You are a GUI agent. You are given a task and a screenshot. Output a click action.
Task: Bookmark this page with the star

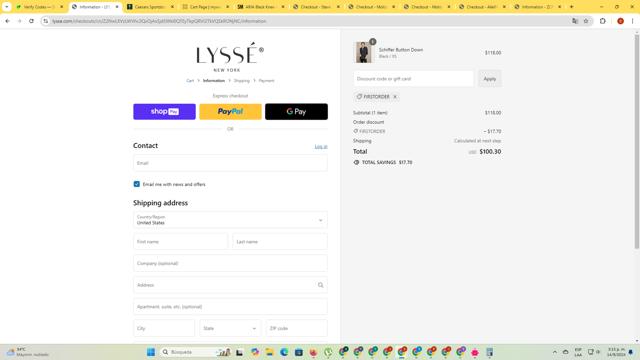586,21
